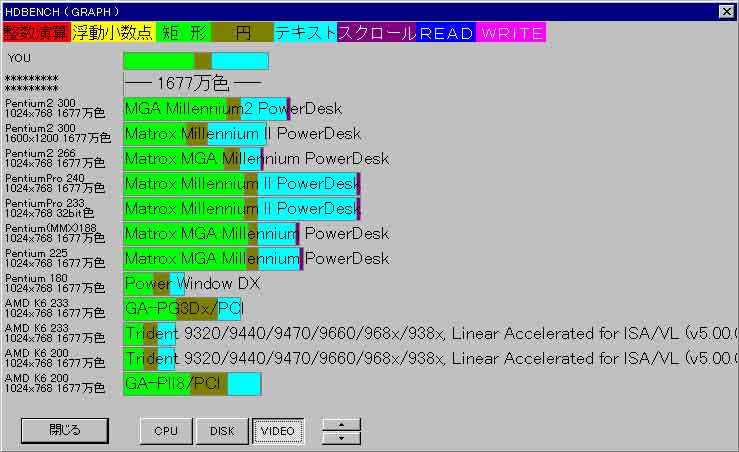The height and width of the screenshot is (452, 739).
Task: Select the blue READ legend swatch
Action: tap(446, 33)
